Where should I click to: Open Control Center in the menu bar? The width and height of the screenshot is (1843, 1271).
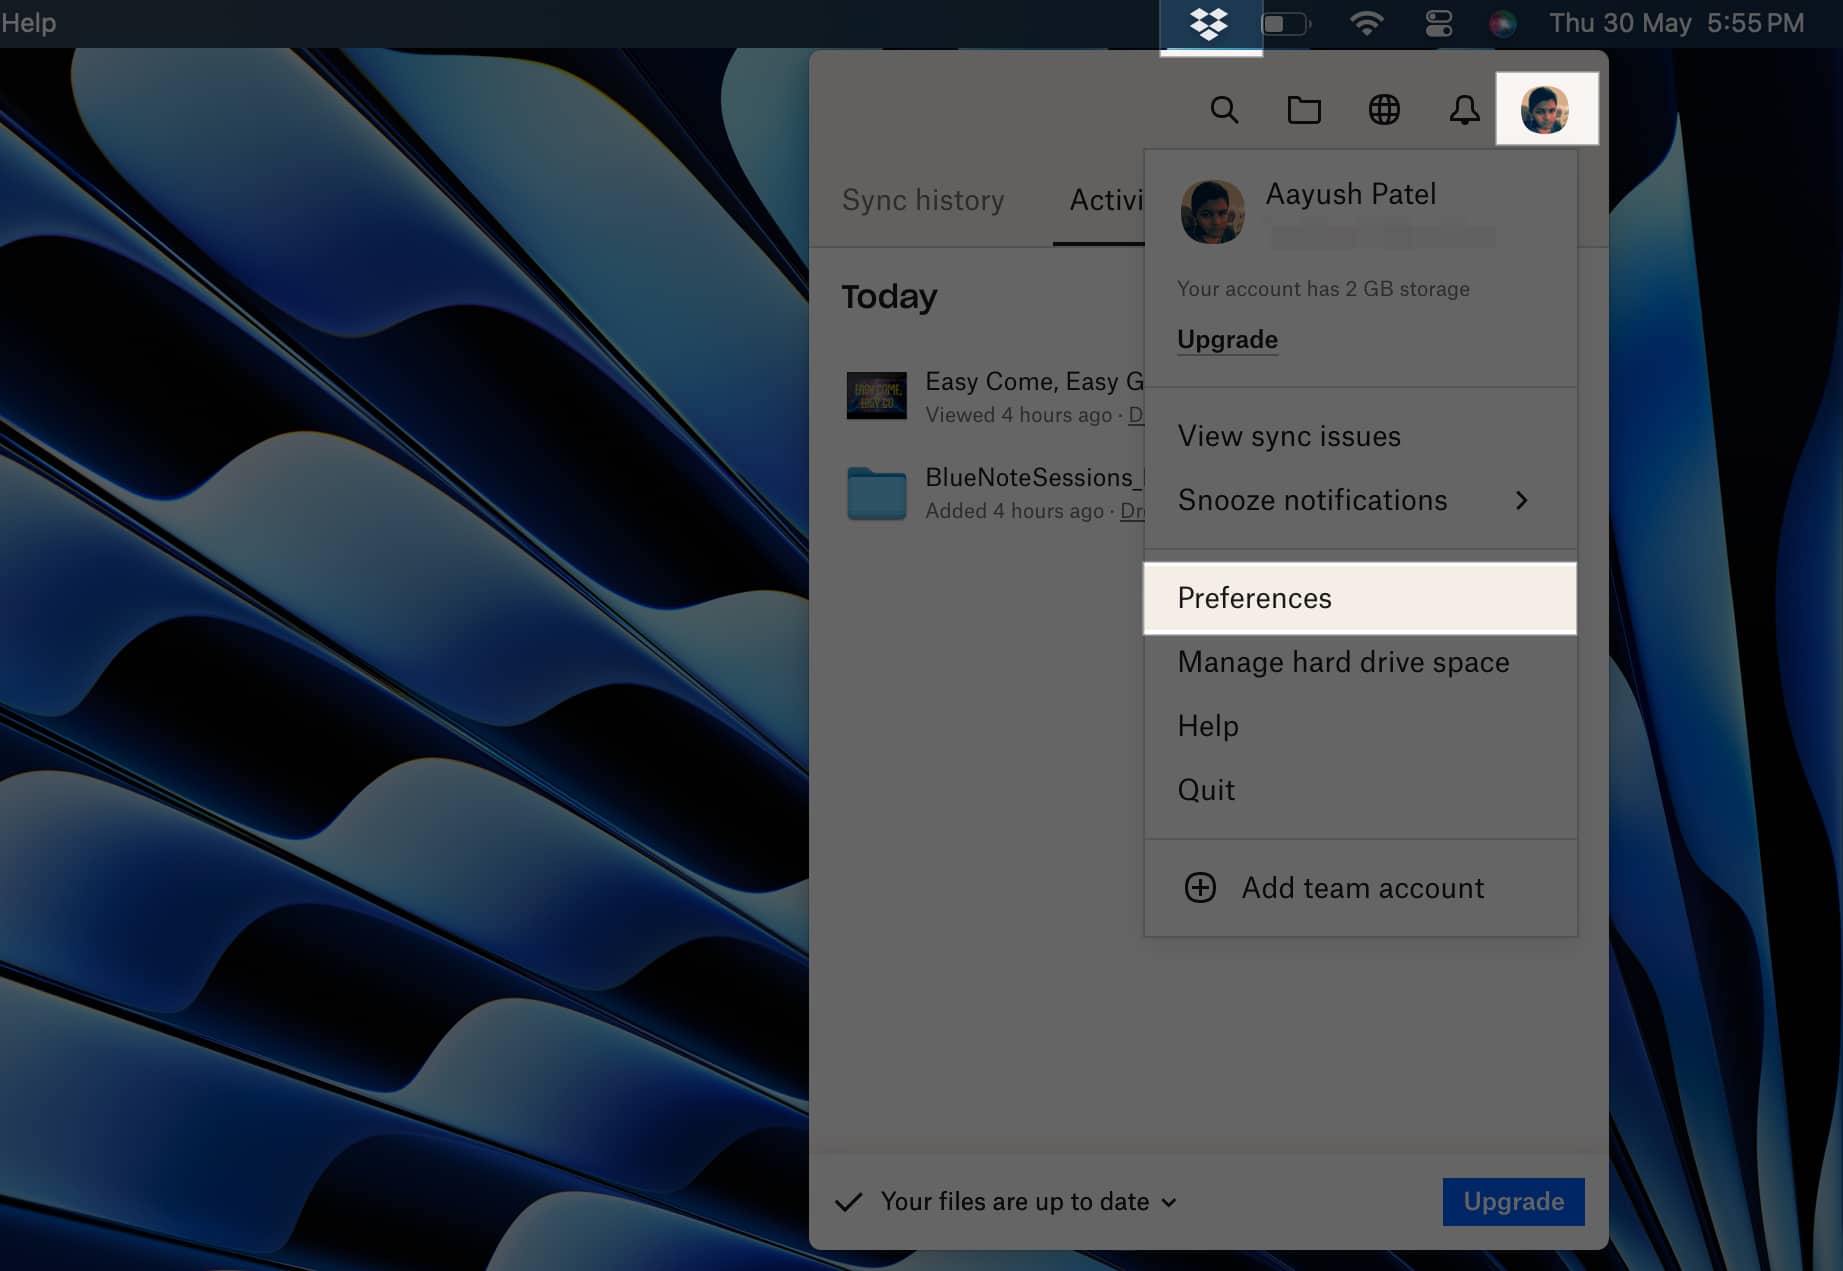pos(1438,23)
